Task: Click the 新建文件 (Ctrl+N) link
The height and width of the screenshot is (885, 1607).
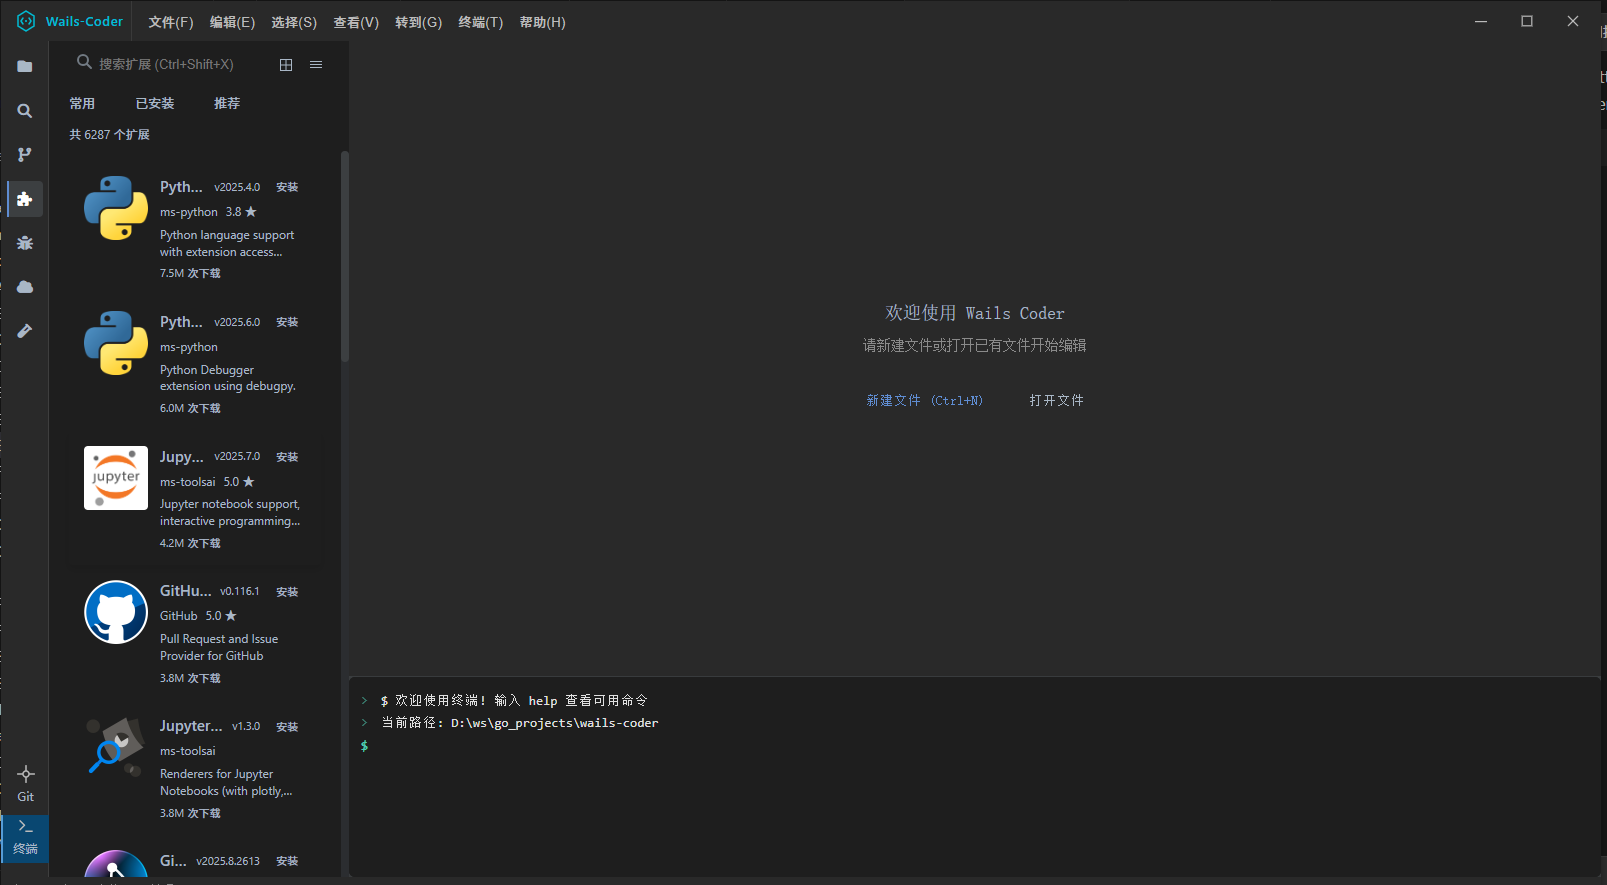Action: point(925,401)
